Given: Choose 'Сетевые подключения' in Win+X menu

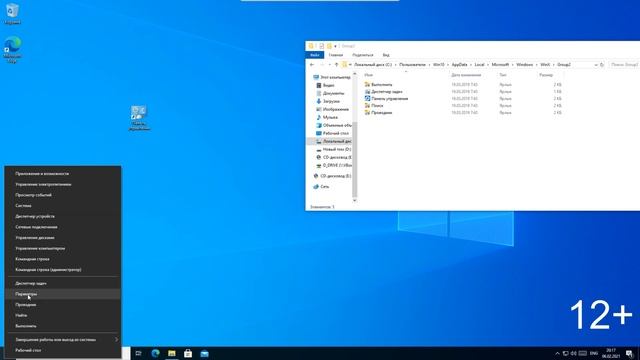Looking at the screenshot, I should coord(63,227).
